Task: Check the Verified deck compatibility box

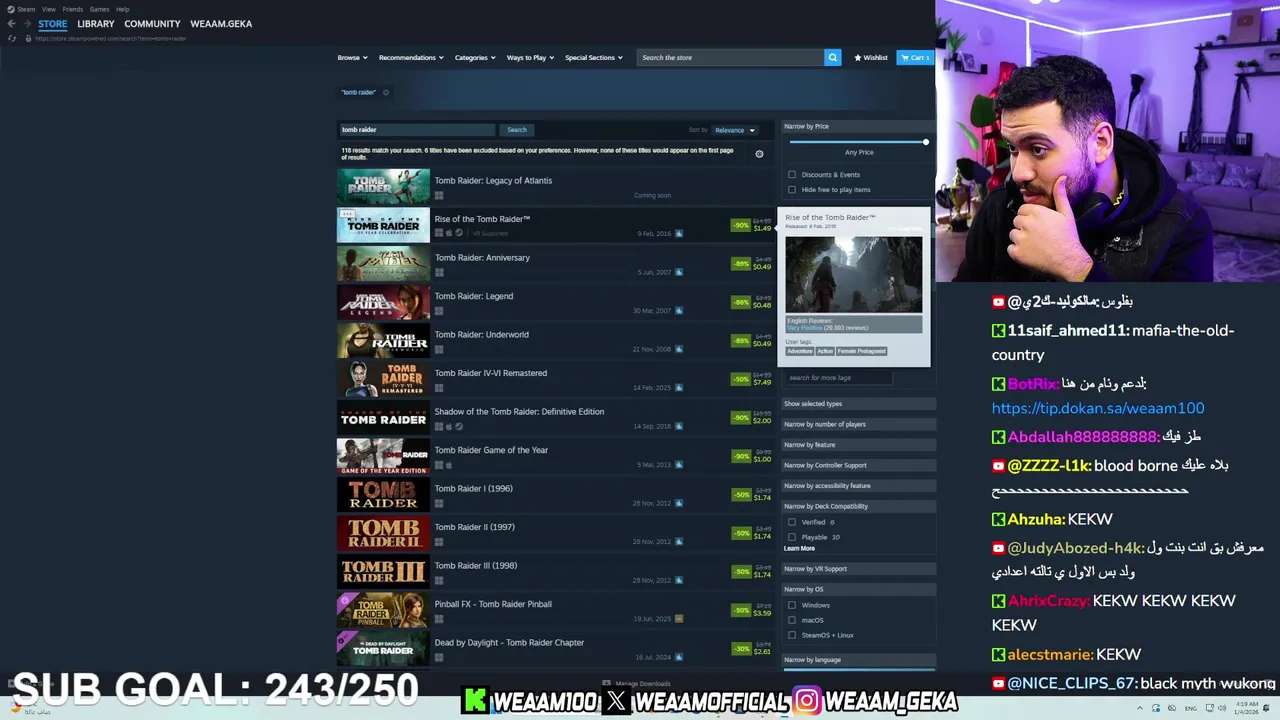Action: point(792,522)
